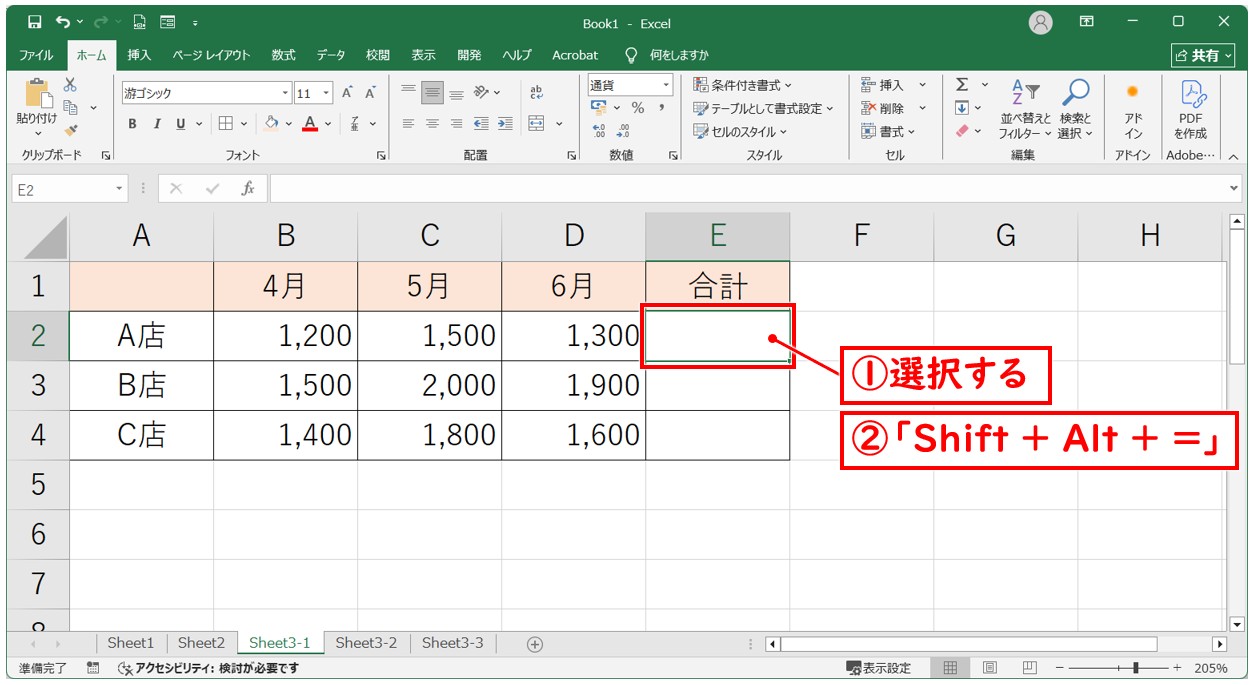Increase decimal places
The height and width of the screenshot is (685, 1254).
pyautogui.click(x=599, y=131)
